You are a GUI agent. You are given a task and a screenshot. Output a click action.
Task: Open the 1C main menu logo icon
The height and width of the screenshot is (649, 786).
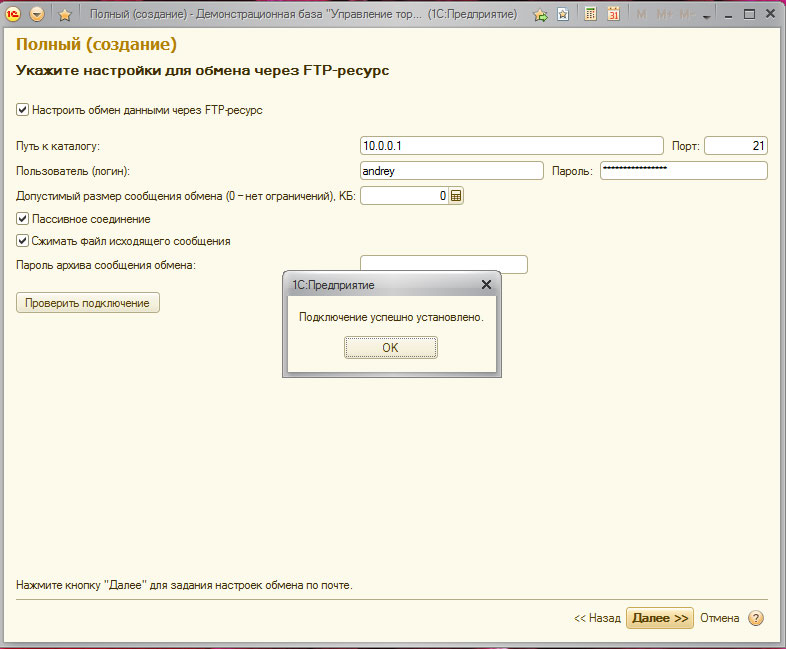pyautogui.click(x=15, y=15)
